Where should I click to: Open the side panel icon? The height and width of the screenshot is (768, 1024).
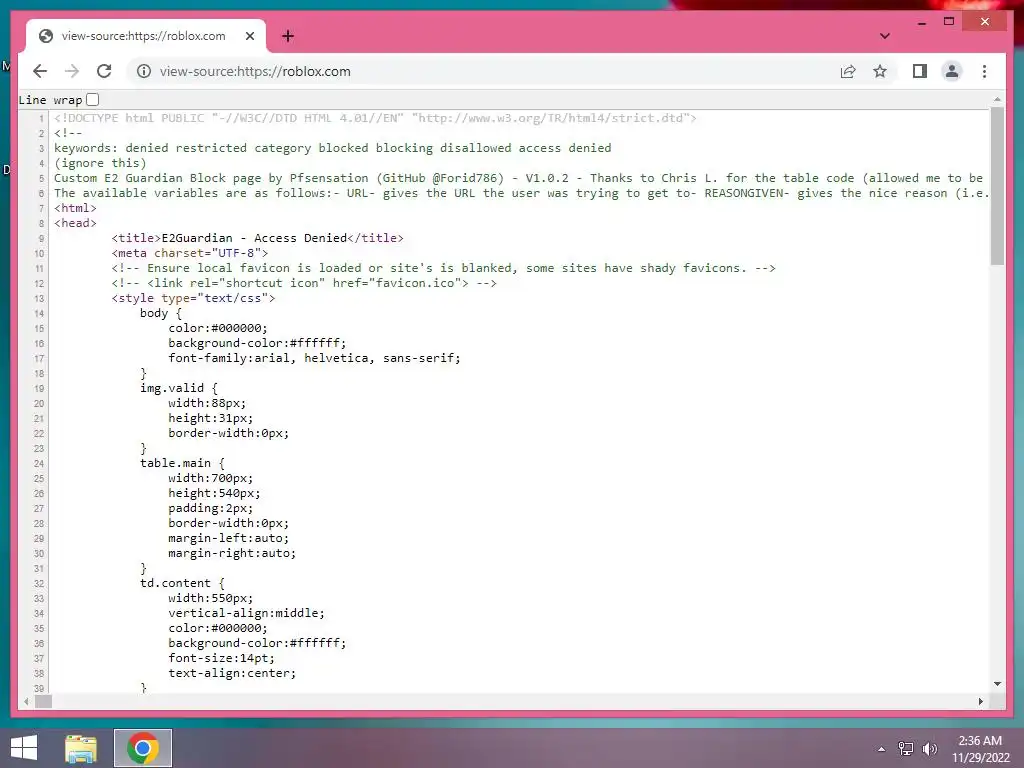920,71
